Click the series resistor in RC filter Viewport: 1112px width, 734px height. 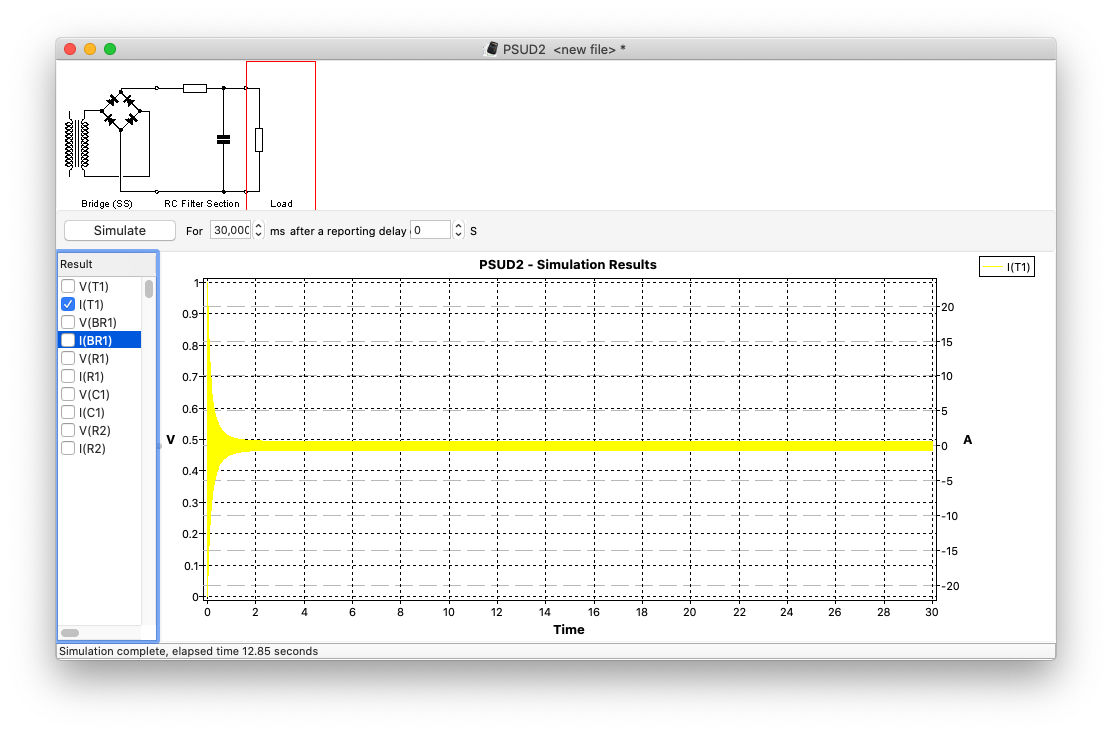pyautogui.click(x=195, y=89)
